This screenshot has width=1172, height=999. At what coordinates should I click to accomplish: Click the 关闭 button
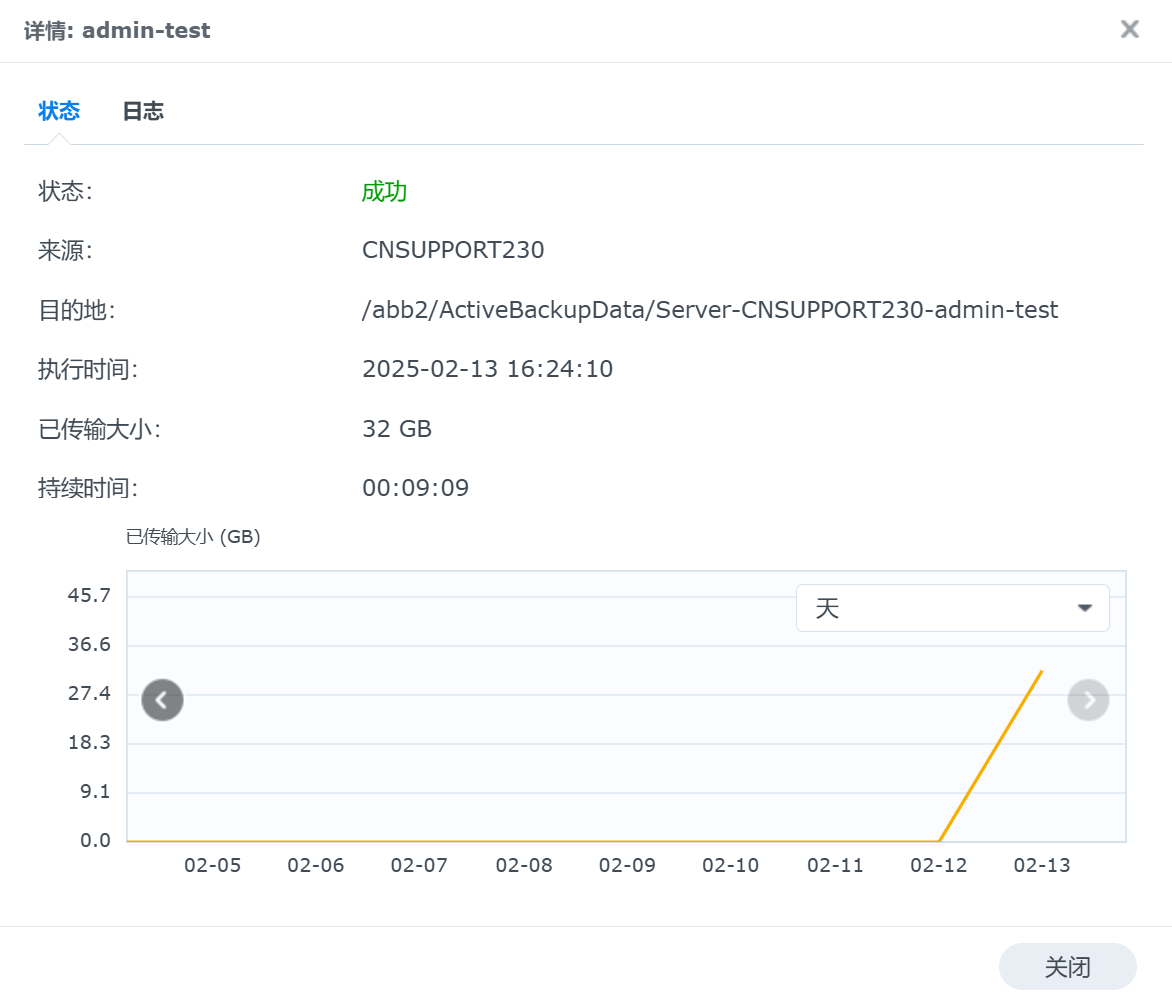pyautogui.click(x=1067, y=967)
